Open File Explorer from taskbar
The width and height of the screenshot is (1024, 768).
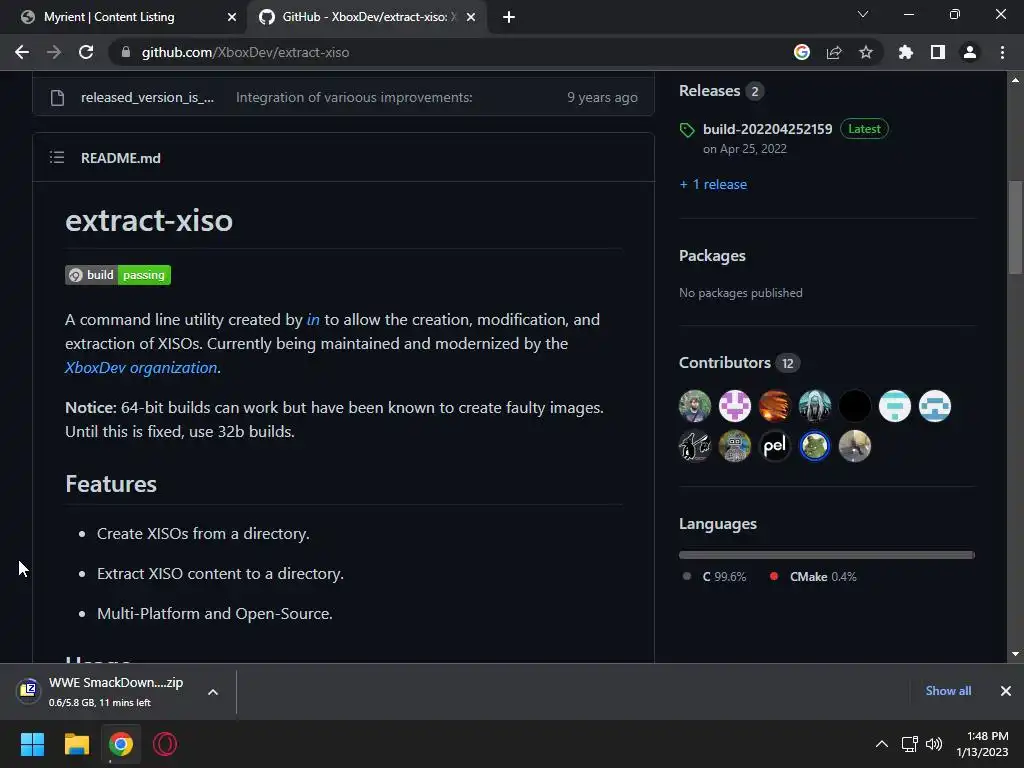click(76, 744)
